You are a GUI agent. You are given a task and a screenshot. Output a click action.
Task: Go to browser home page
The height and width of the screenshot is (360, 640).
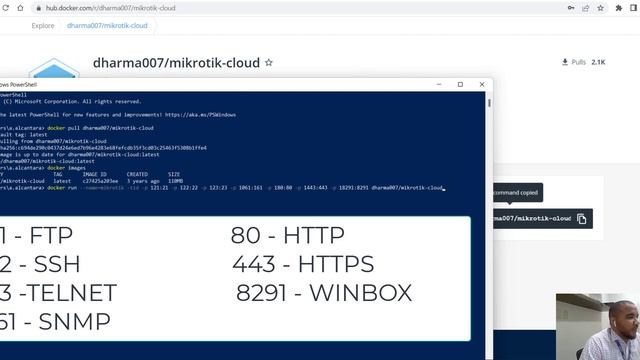click(x=20, y=8)
